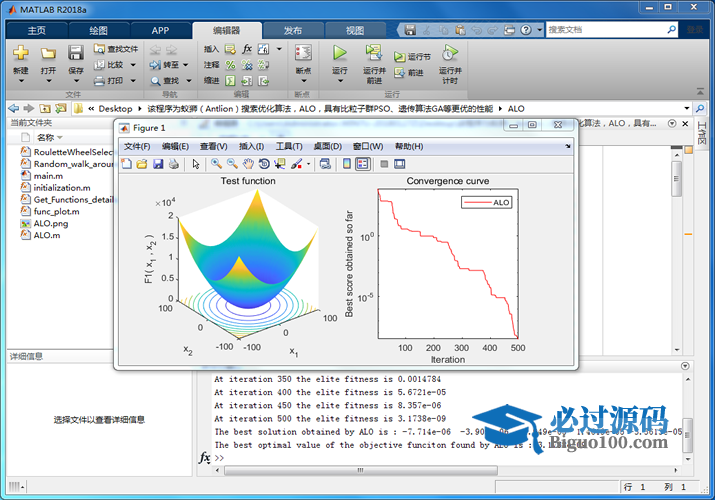Click the editor vertical scrollbar thumb
This screenshot has width=715, height=500.
pos(677,178)
